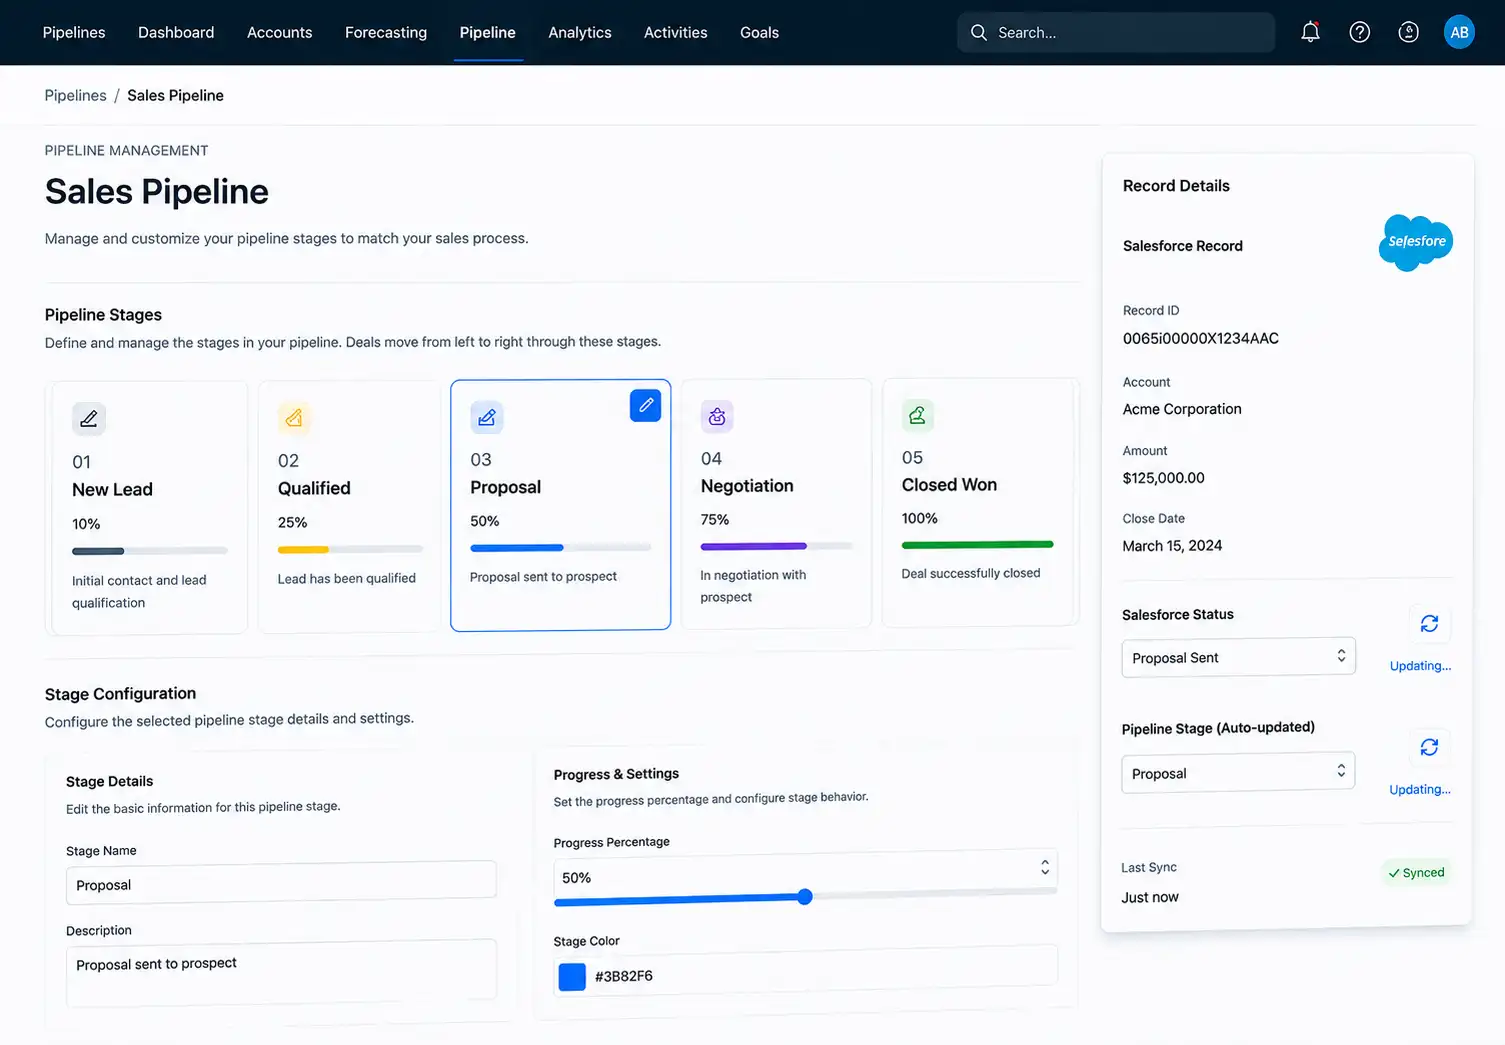
Task: Click the March 15, 2024 close date
Action: click(x=1172, y=545)
